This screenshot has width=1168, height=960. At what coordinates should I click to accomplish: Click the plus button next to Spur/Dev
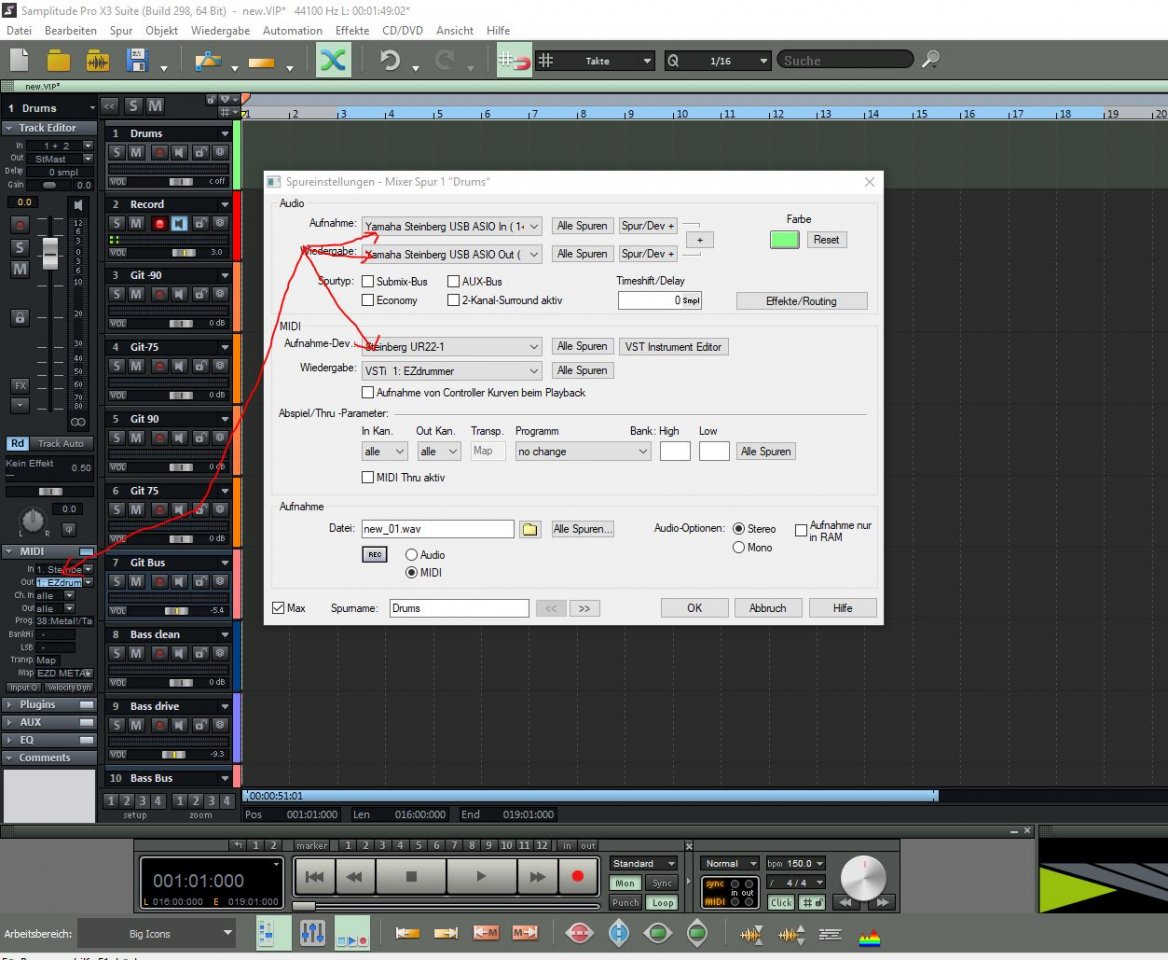(x=699, y=240)
